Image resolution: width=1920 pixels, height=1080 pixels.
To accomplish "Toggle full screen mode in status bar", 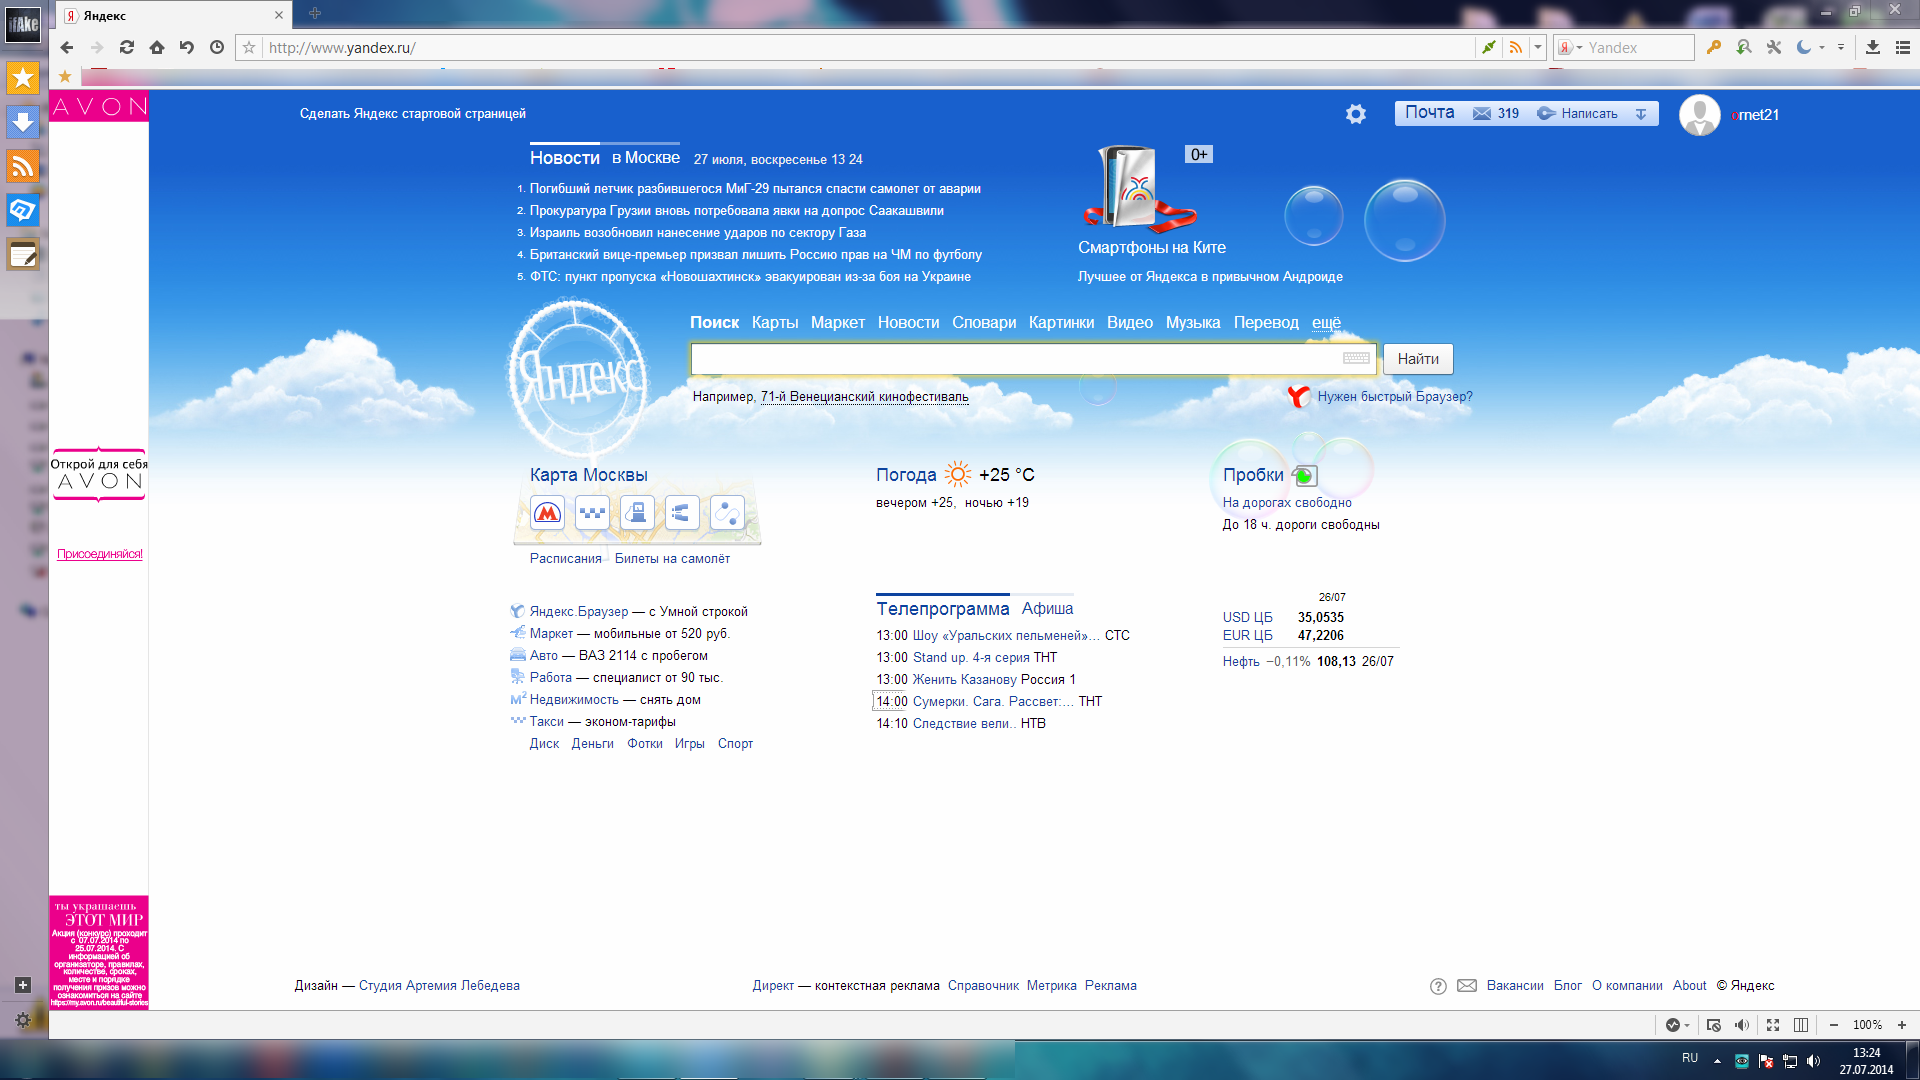I will [x=1773, y=1025].
